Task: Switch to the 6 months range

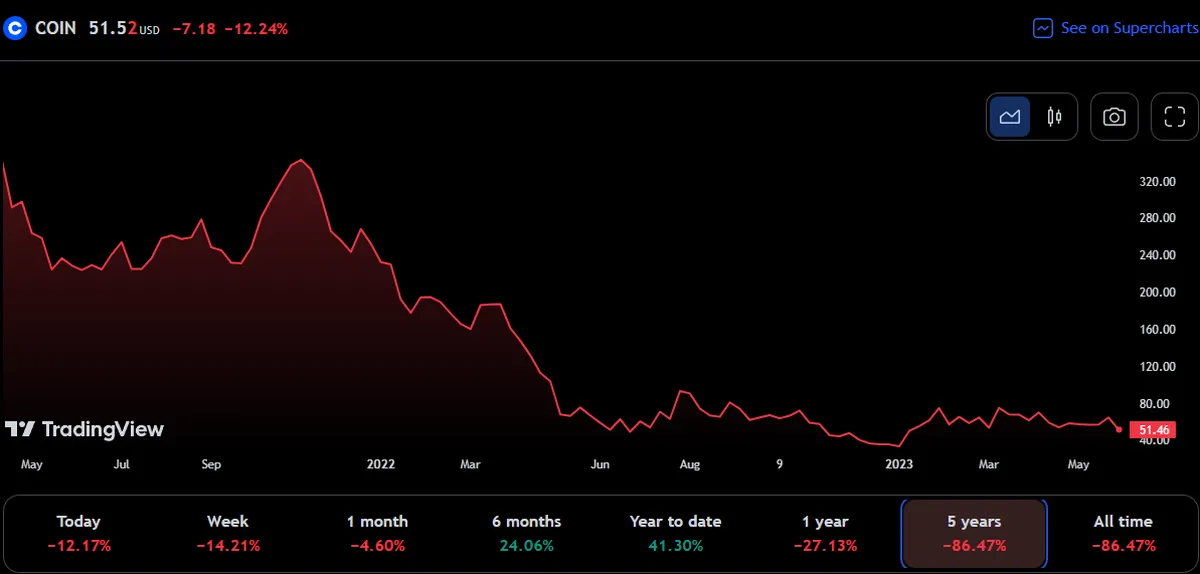Action: coord(526,533)
